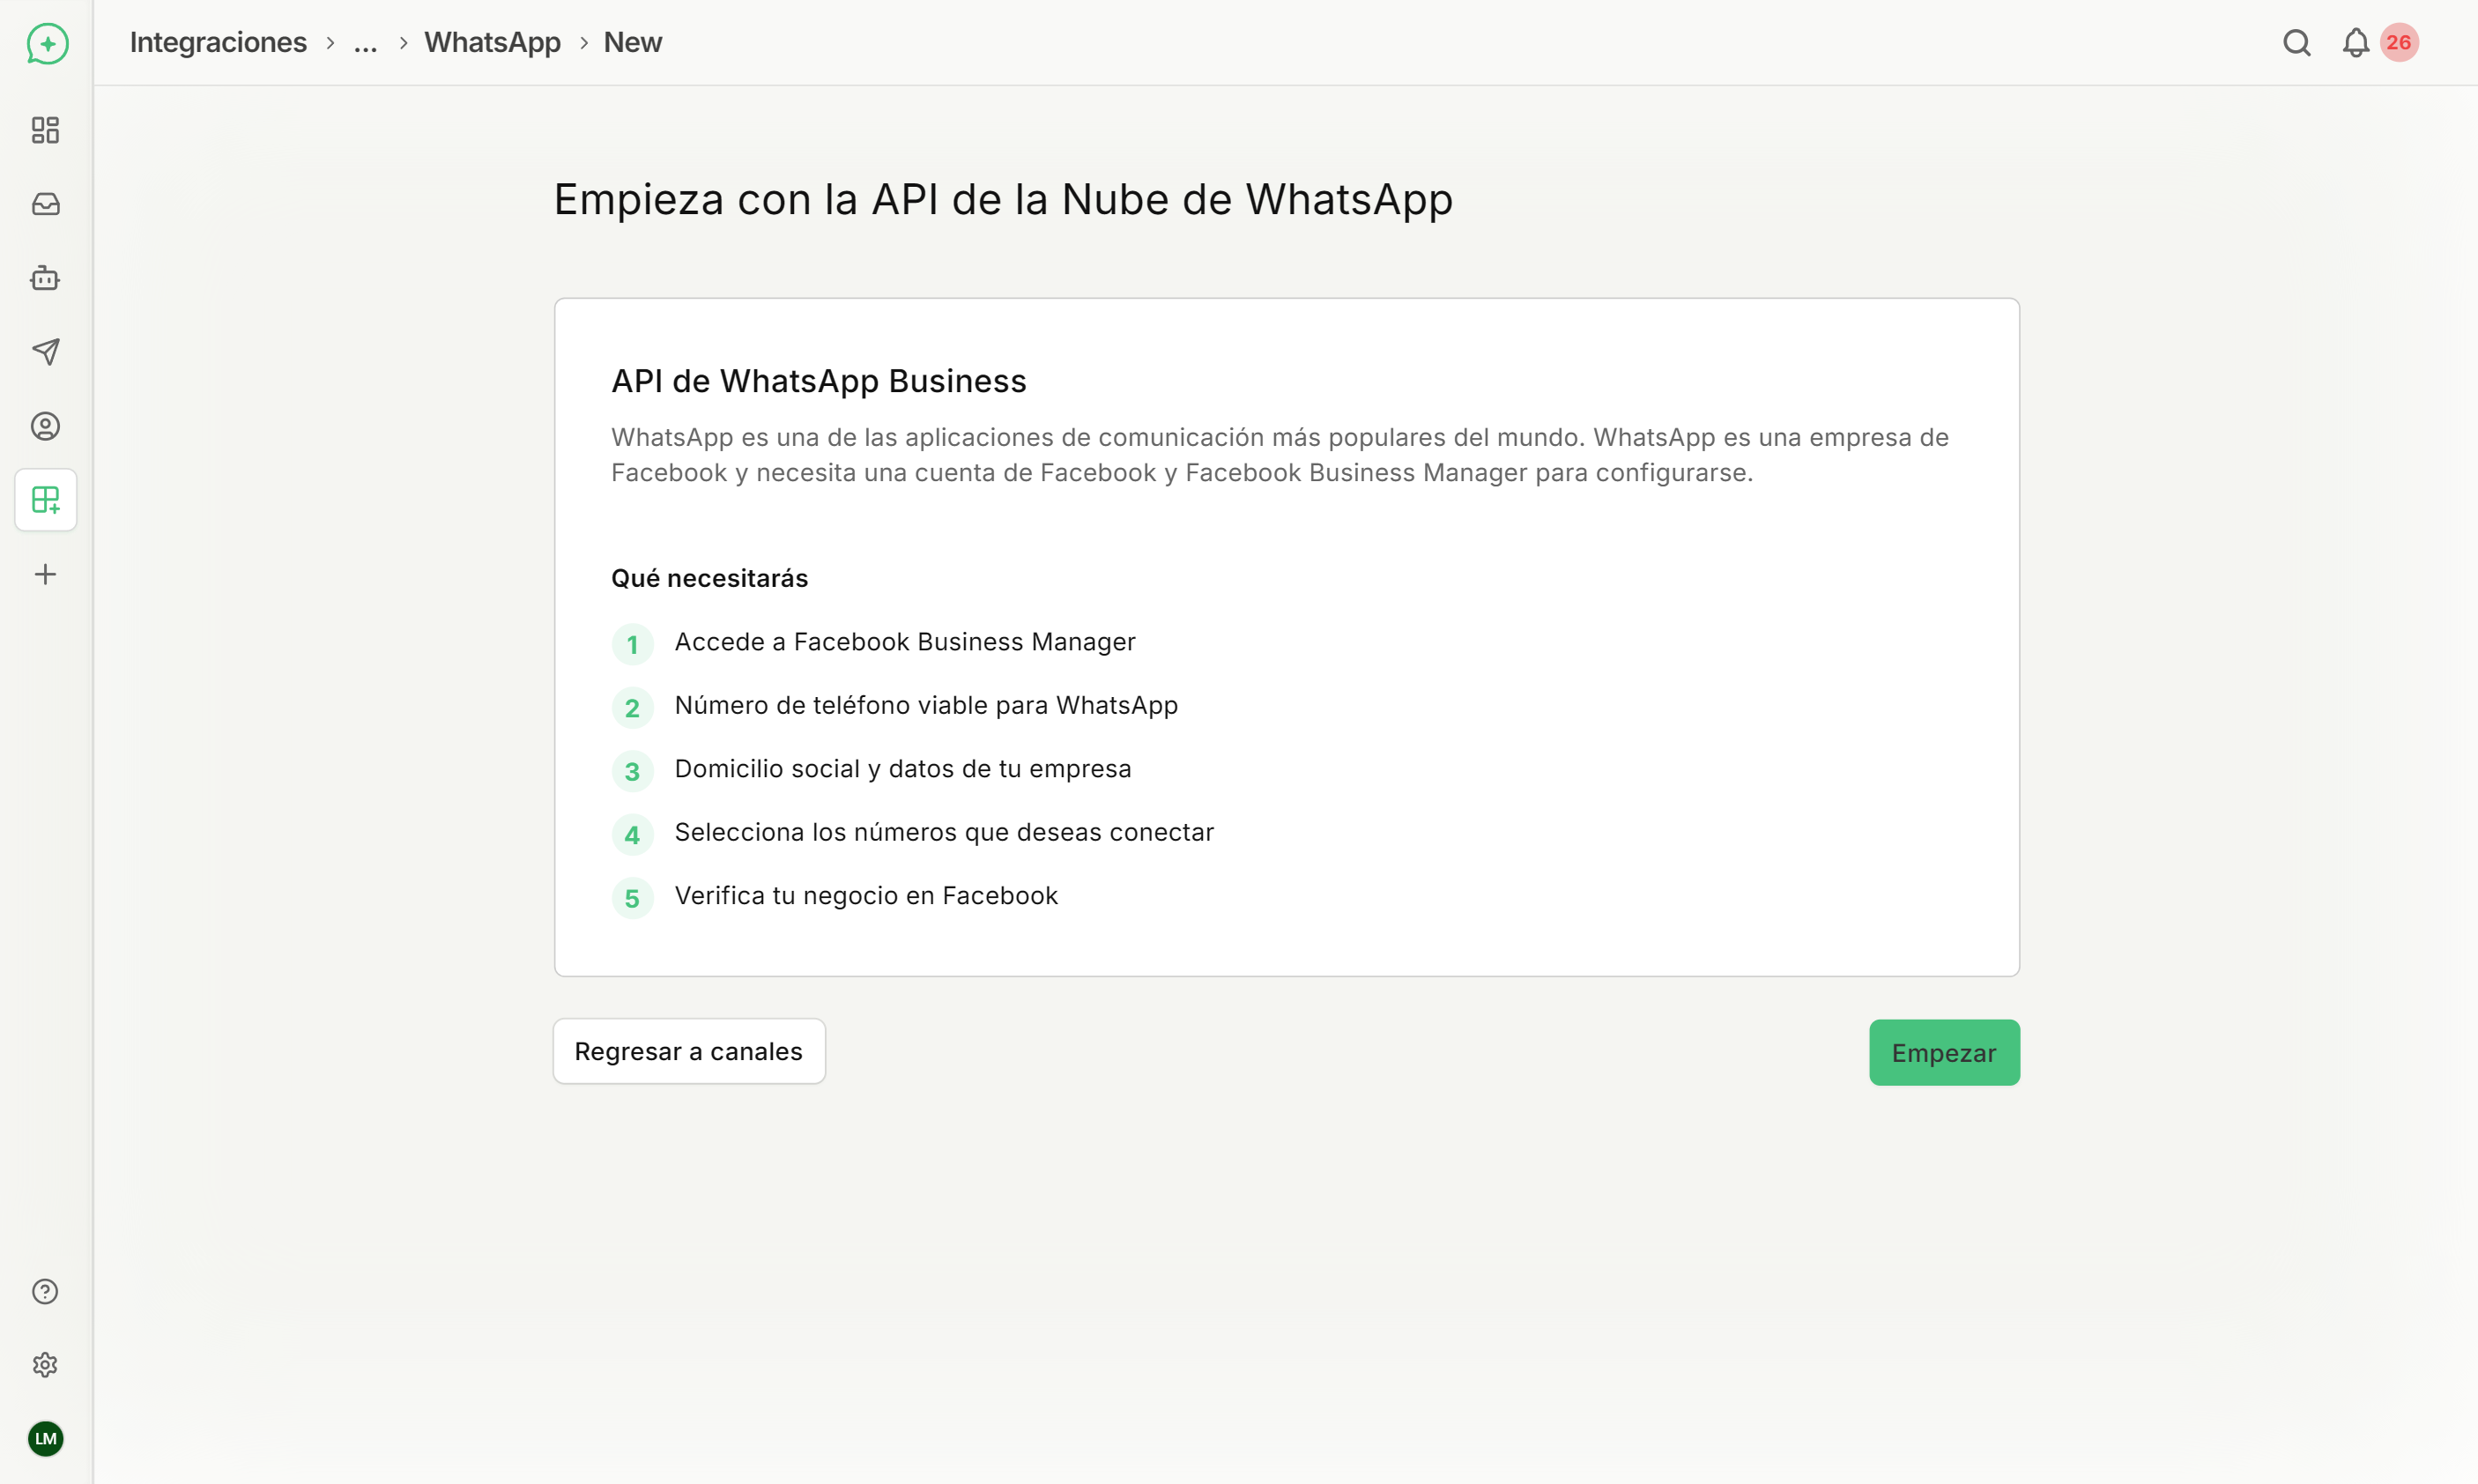
Task: Click Regresar a canales
Action: (688, 1050)
